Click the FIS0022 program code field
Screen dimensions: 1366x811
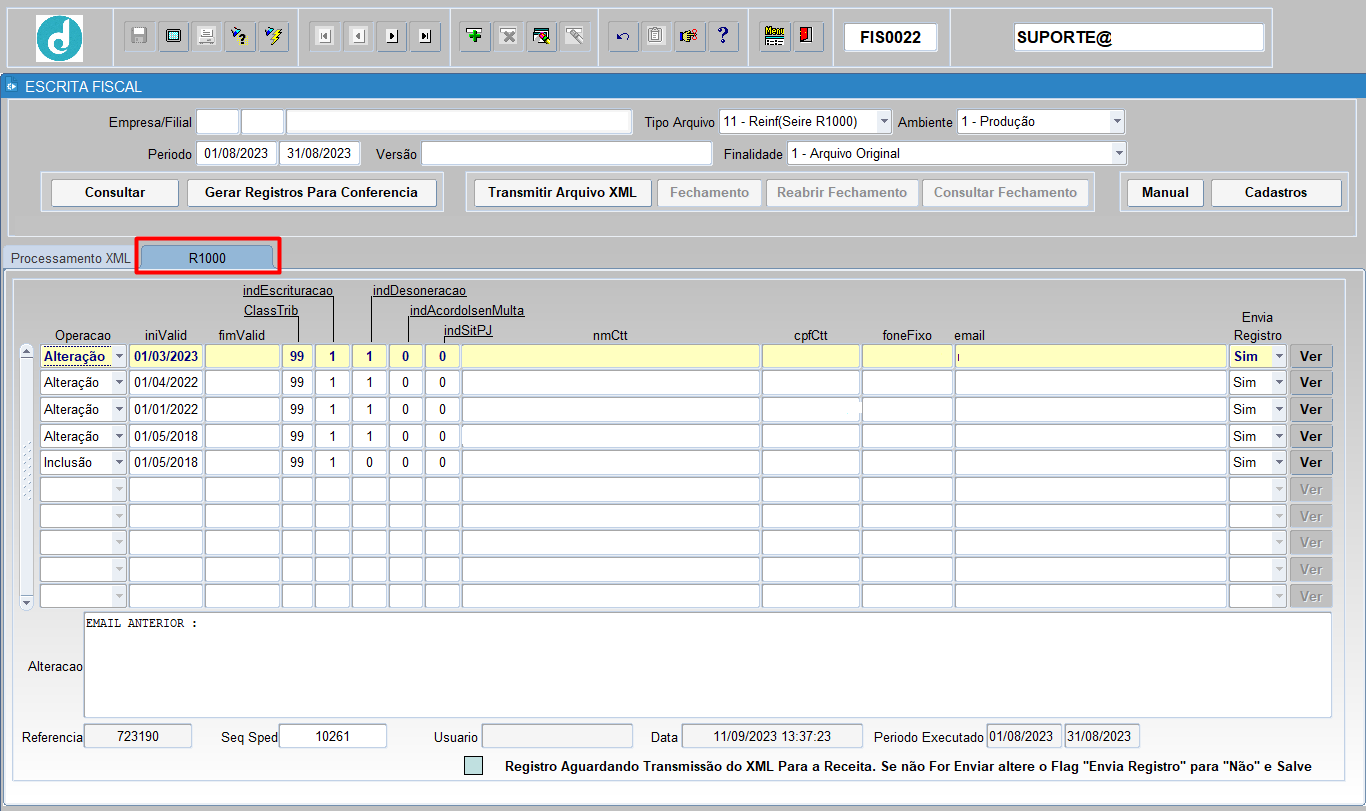[x=890, y=38]
